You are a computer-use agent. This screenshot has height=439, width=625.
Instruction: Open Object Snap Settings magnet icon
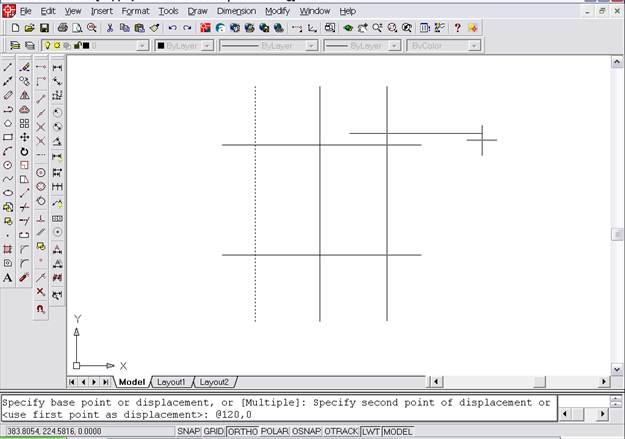[x=41, y=309]
